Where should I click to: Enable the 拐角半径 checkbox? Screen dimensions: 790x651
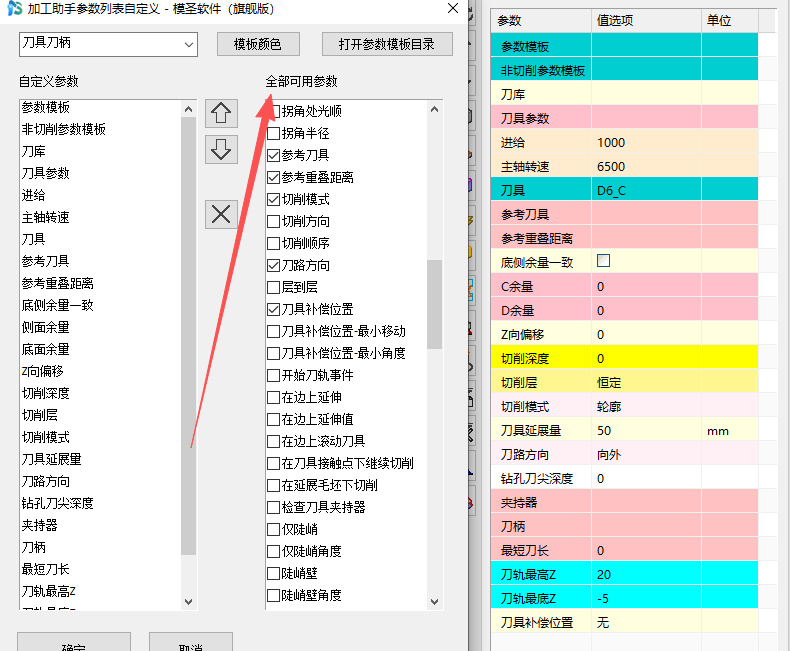pos(274,133)
